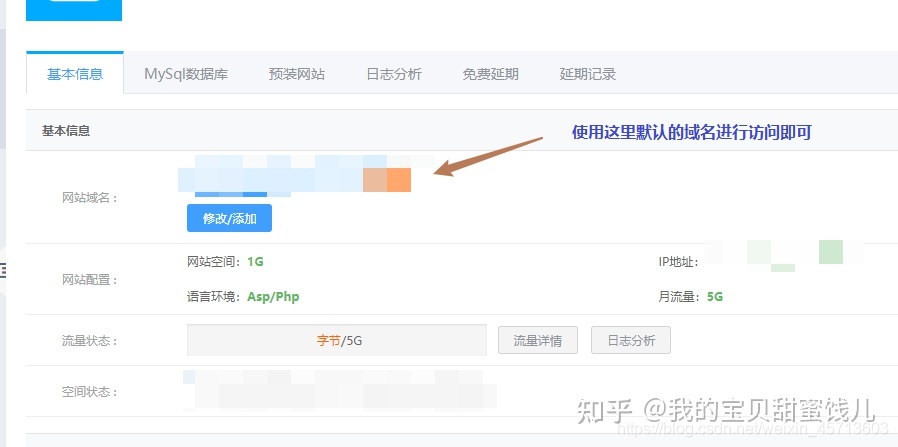Viewport: 898px width, 447px height.
Task: Open the MySql数据库 tab
Action: (x=186, y=74)
